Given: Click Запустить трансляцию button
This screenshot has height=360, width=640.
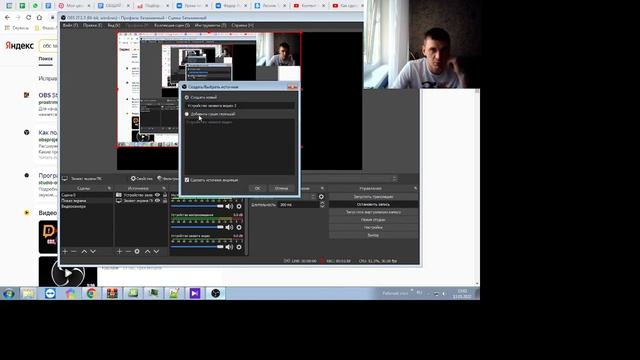Looking at the screenshot, I should point(373,197).
